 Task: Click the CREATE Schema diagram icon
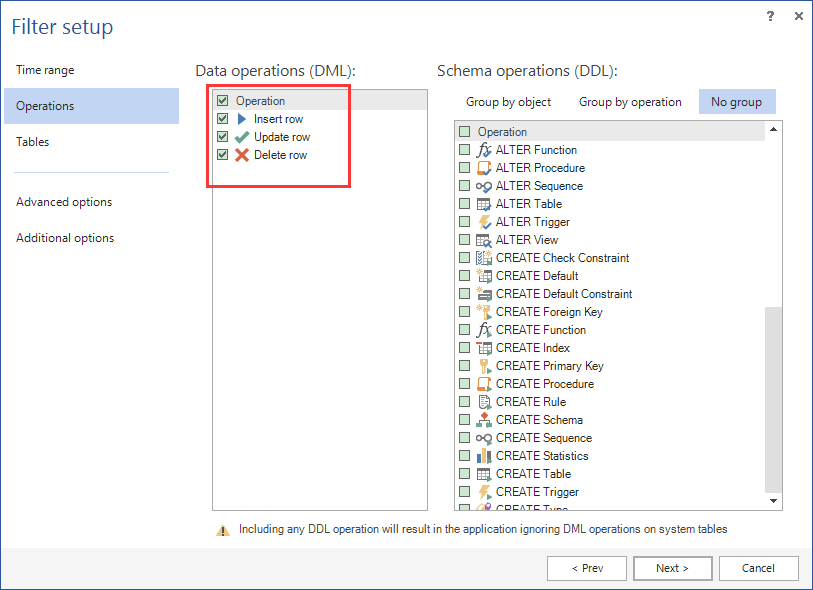click(x=484, y=420)
